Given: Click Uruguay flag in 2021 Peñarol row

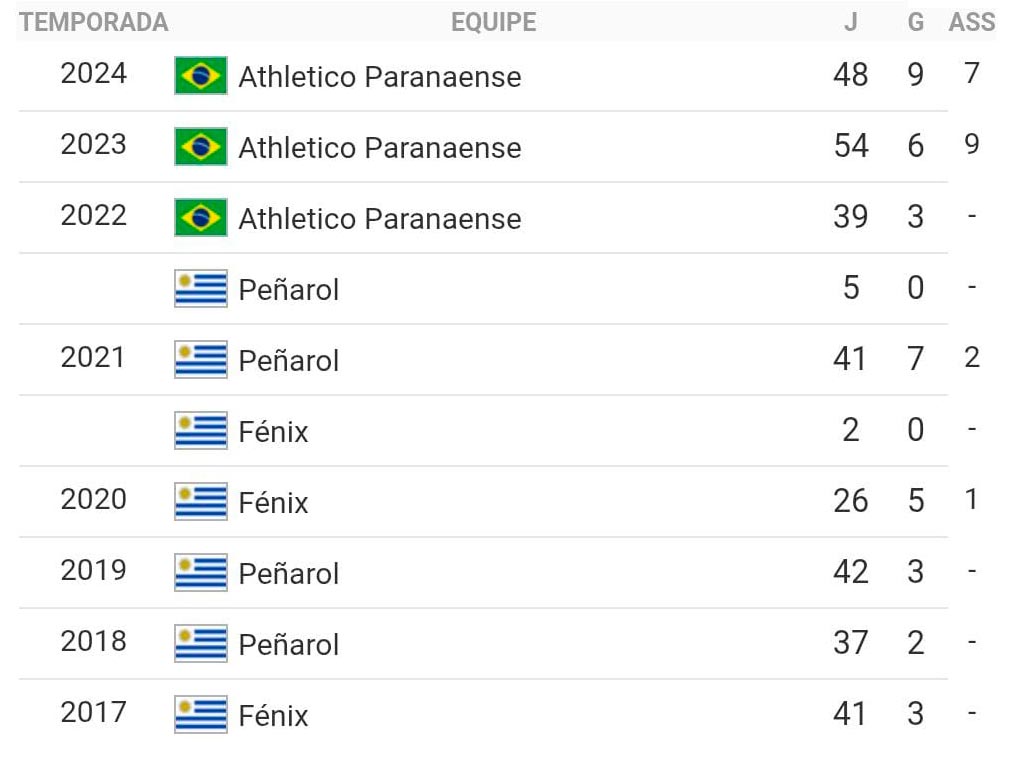Looking at the screenshot, I should point(201,360).
